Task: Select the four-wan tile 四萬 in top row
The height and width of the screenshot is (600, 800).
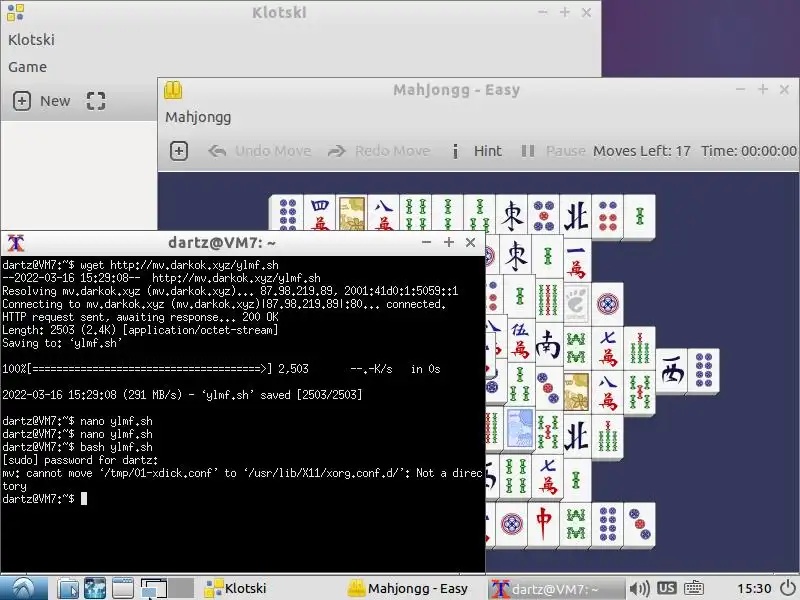Action: (319, 214)
